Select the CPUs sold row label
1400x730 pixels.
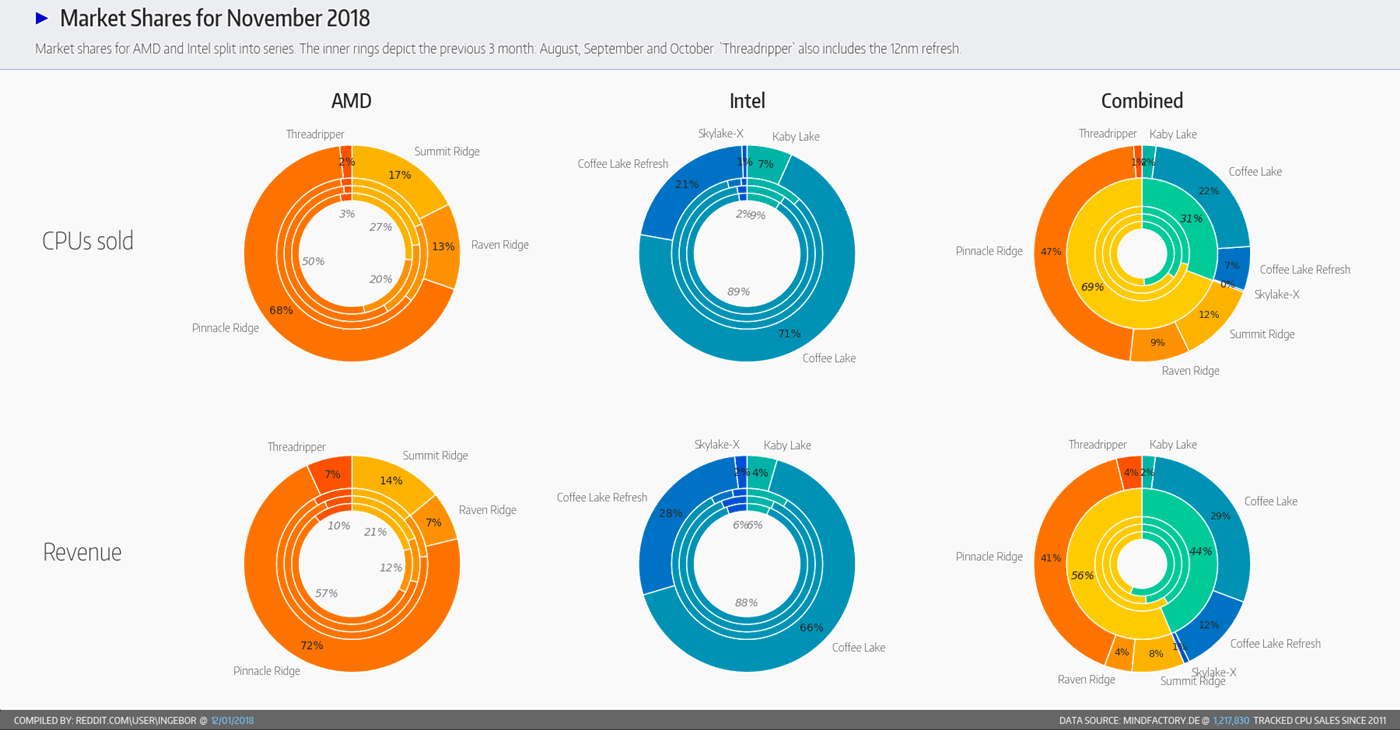point(88,241)
